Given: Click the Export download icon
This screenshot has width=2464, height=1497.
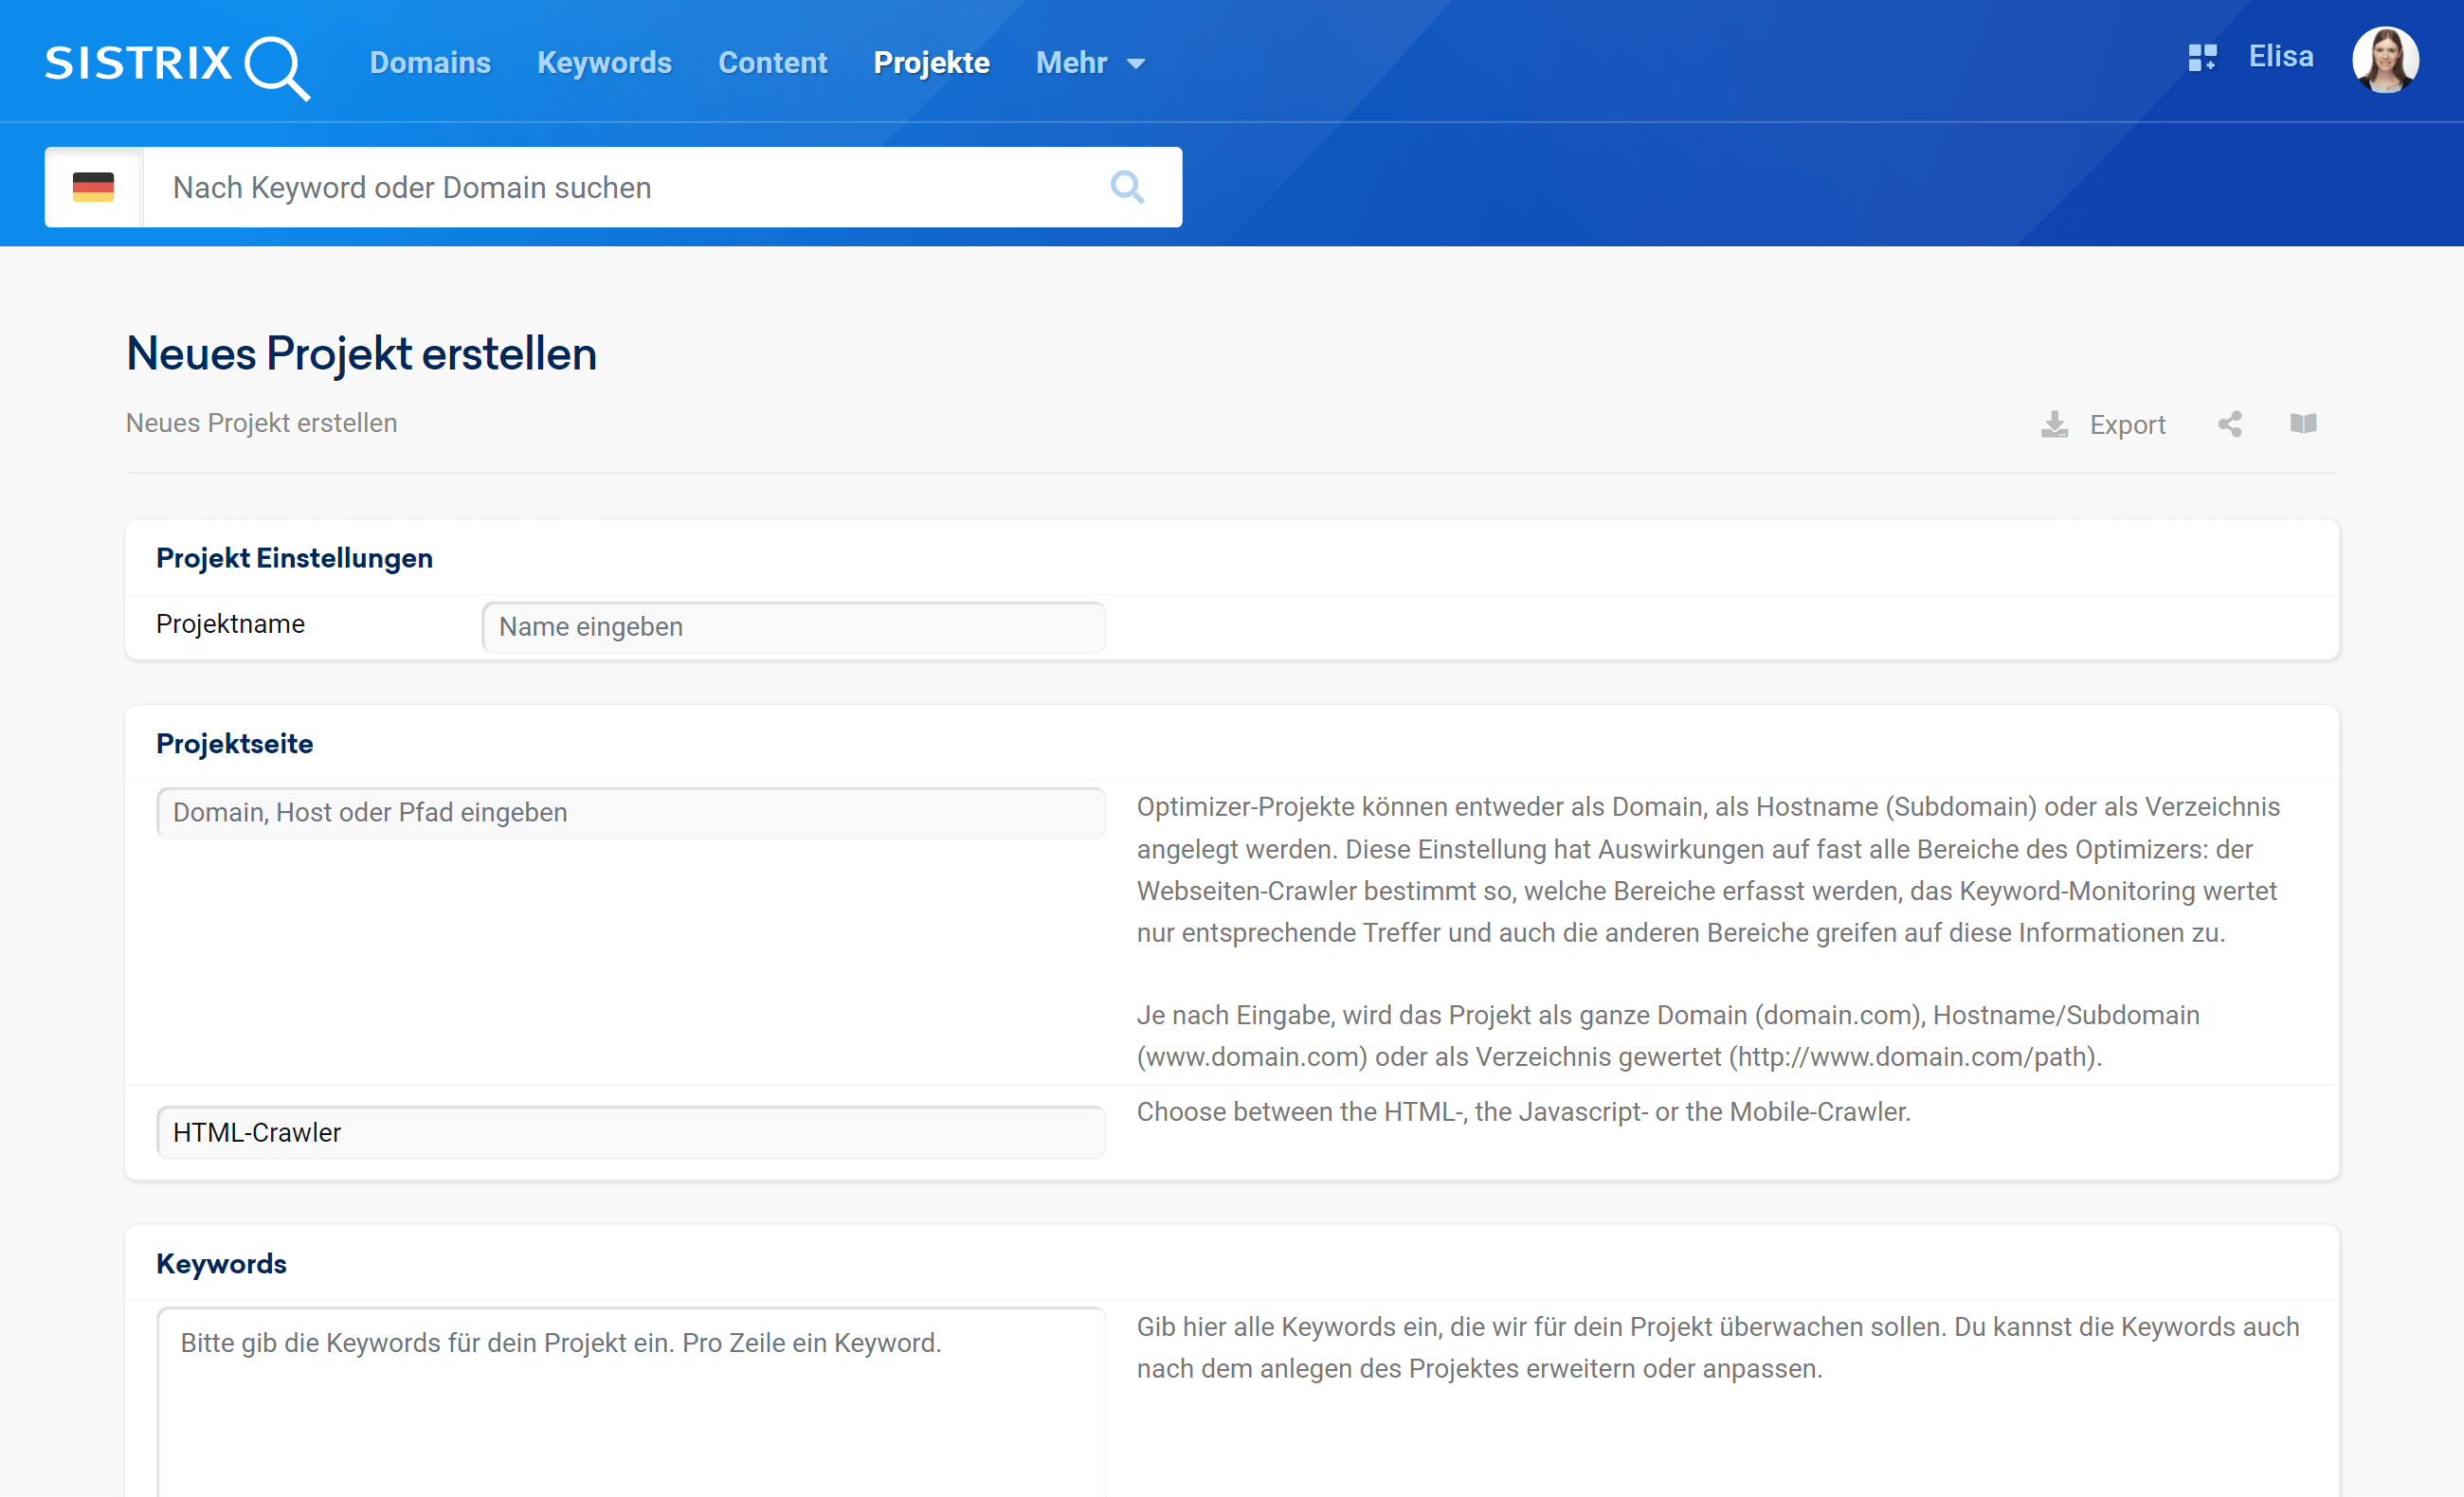Looking at the screenshot, I should tap(2054, 424).
